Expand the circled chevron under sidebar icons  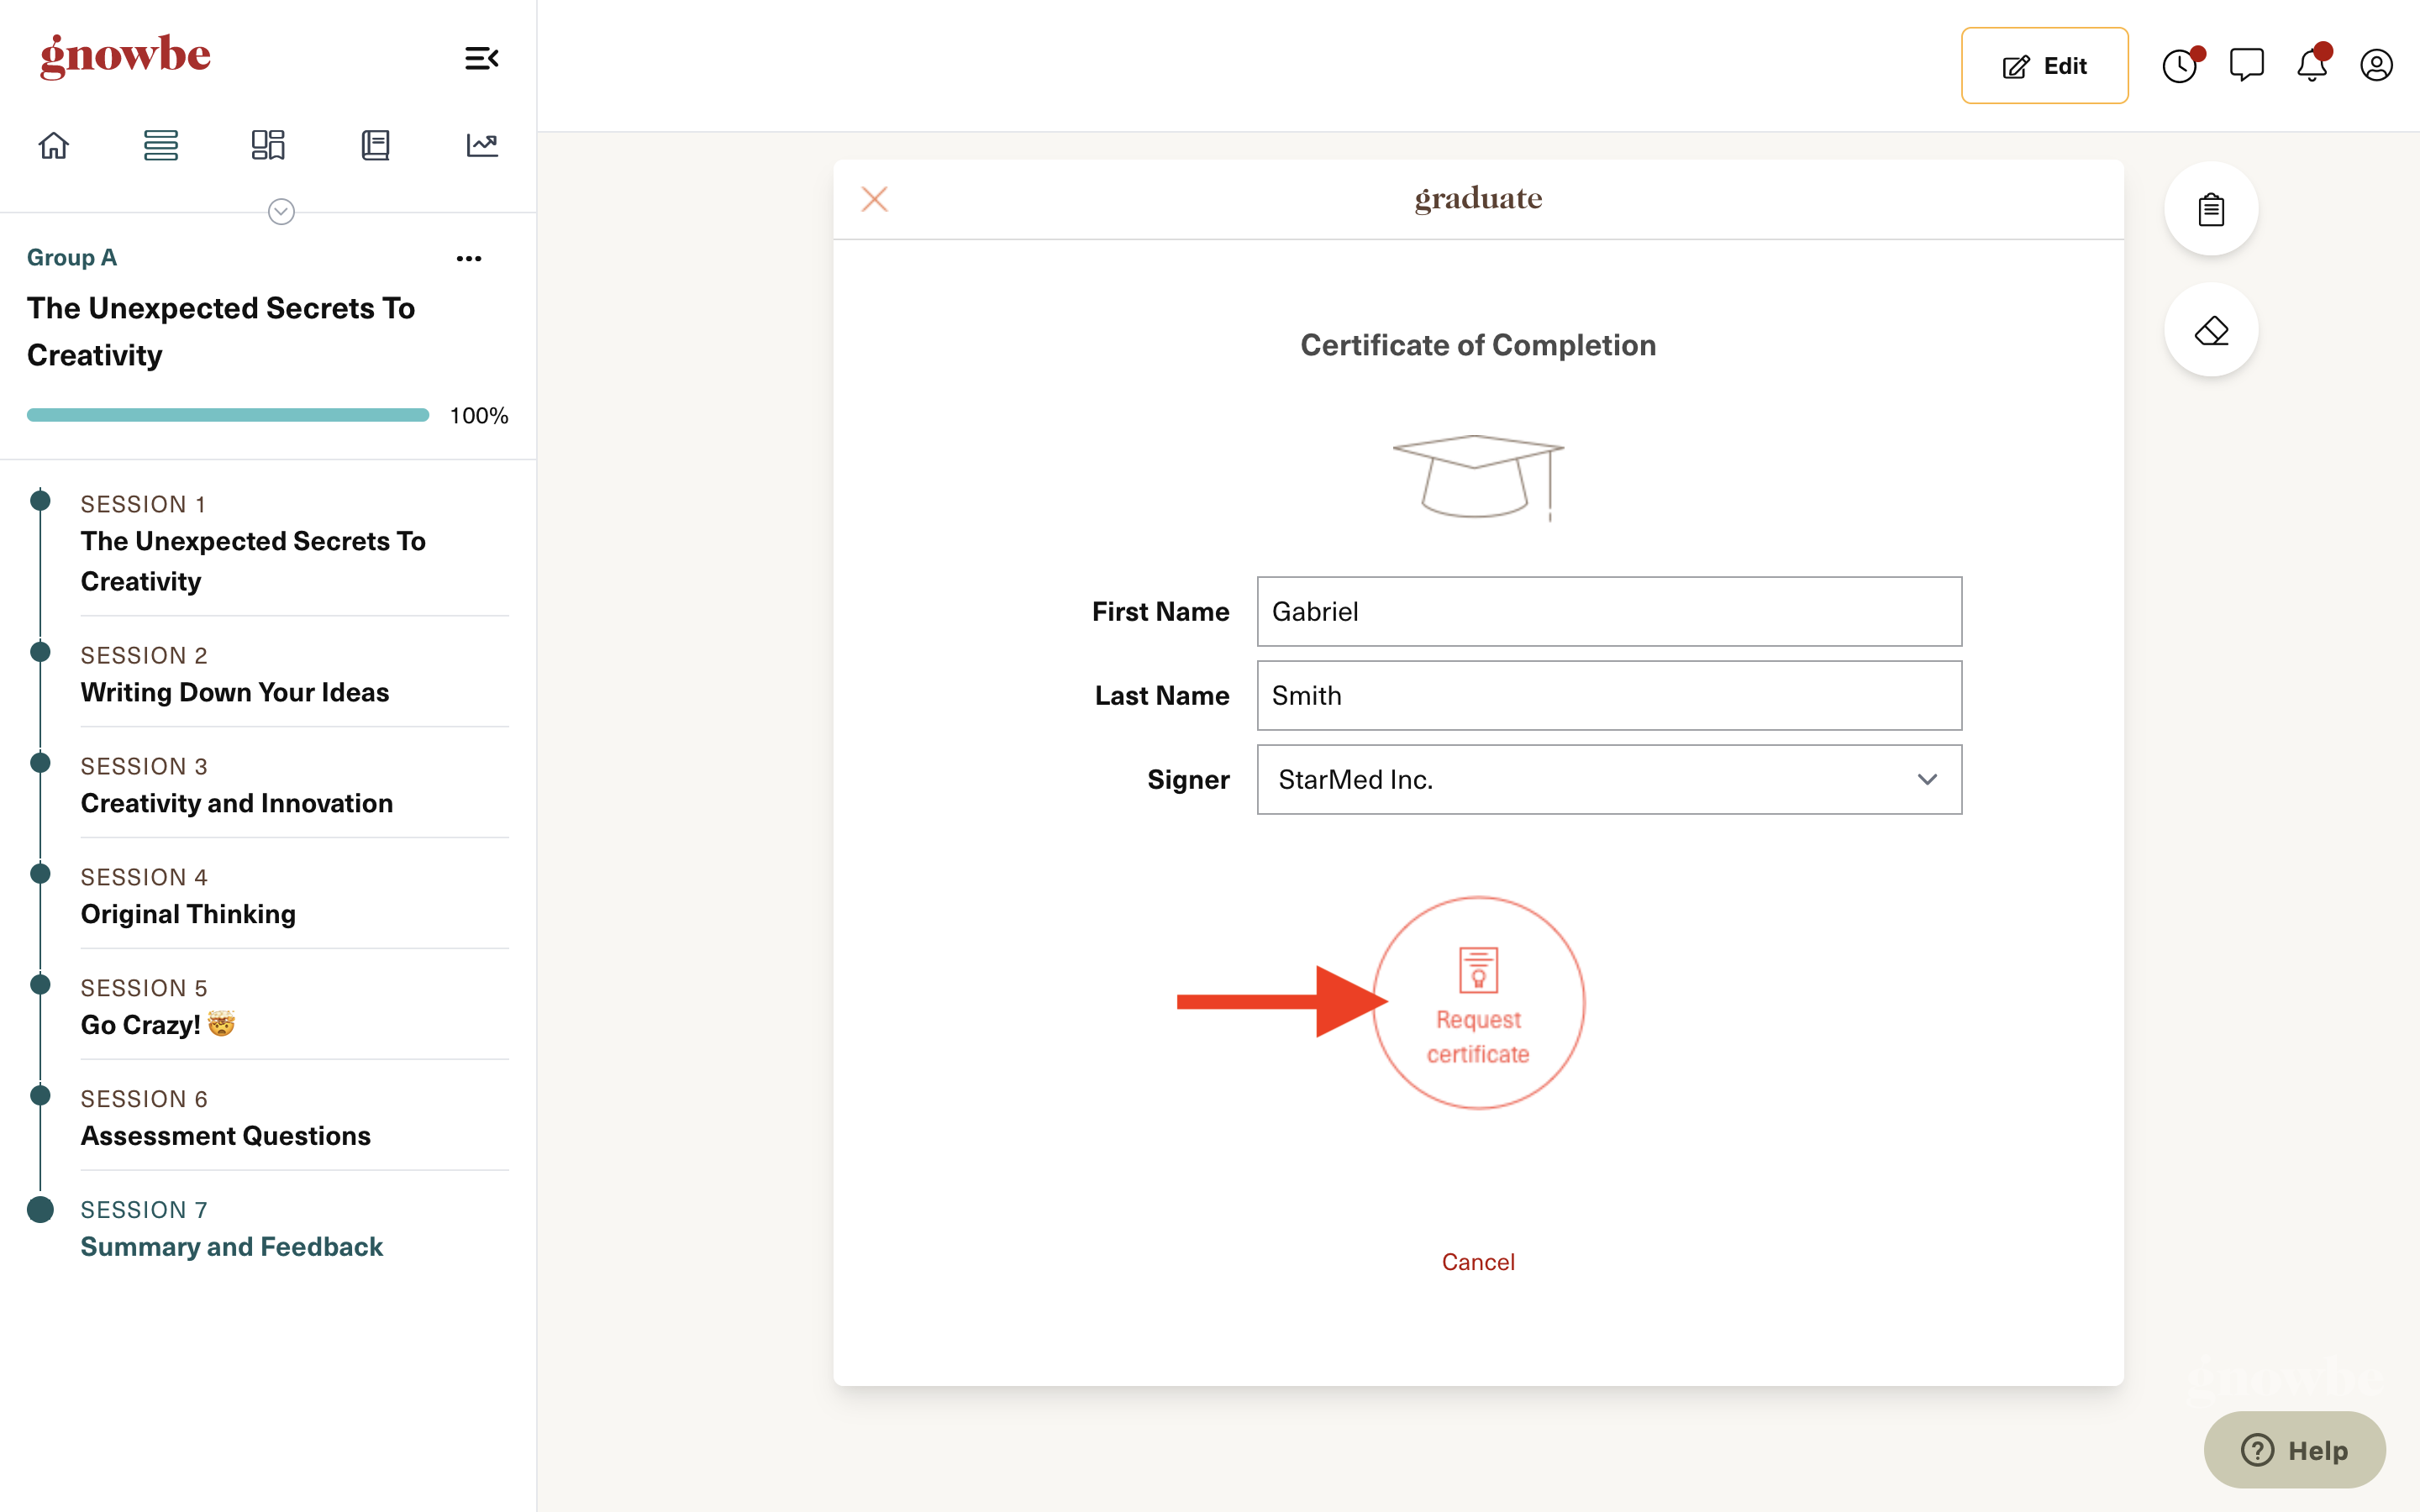(x=281, y=212)
